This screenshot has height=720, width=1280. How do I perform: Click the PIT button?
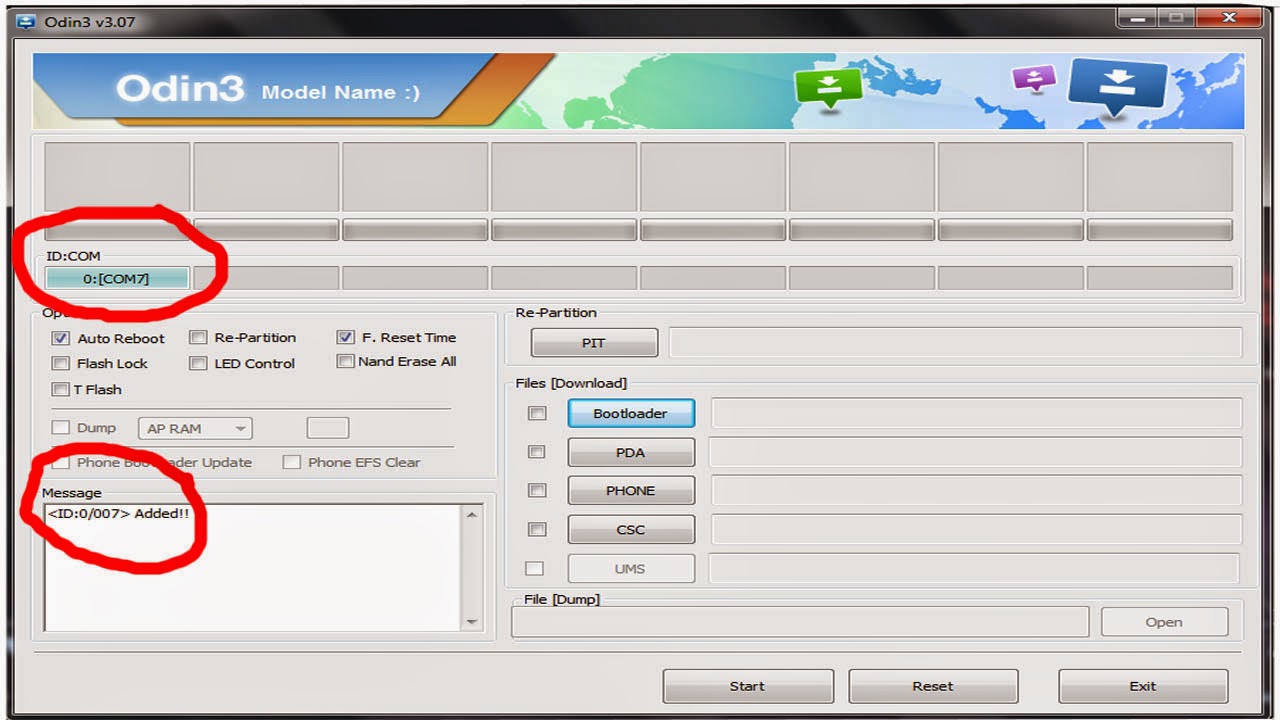click(594, 343)
